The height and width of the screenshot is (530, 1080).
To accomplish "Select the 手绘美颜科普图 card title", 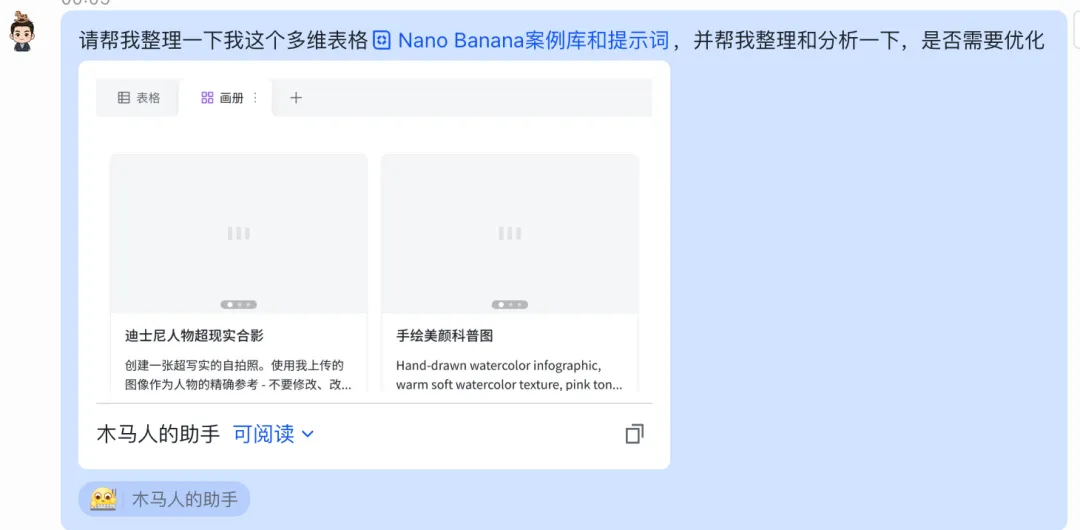I will [x=445, y=336].
